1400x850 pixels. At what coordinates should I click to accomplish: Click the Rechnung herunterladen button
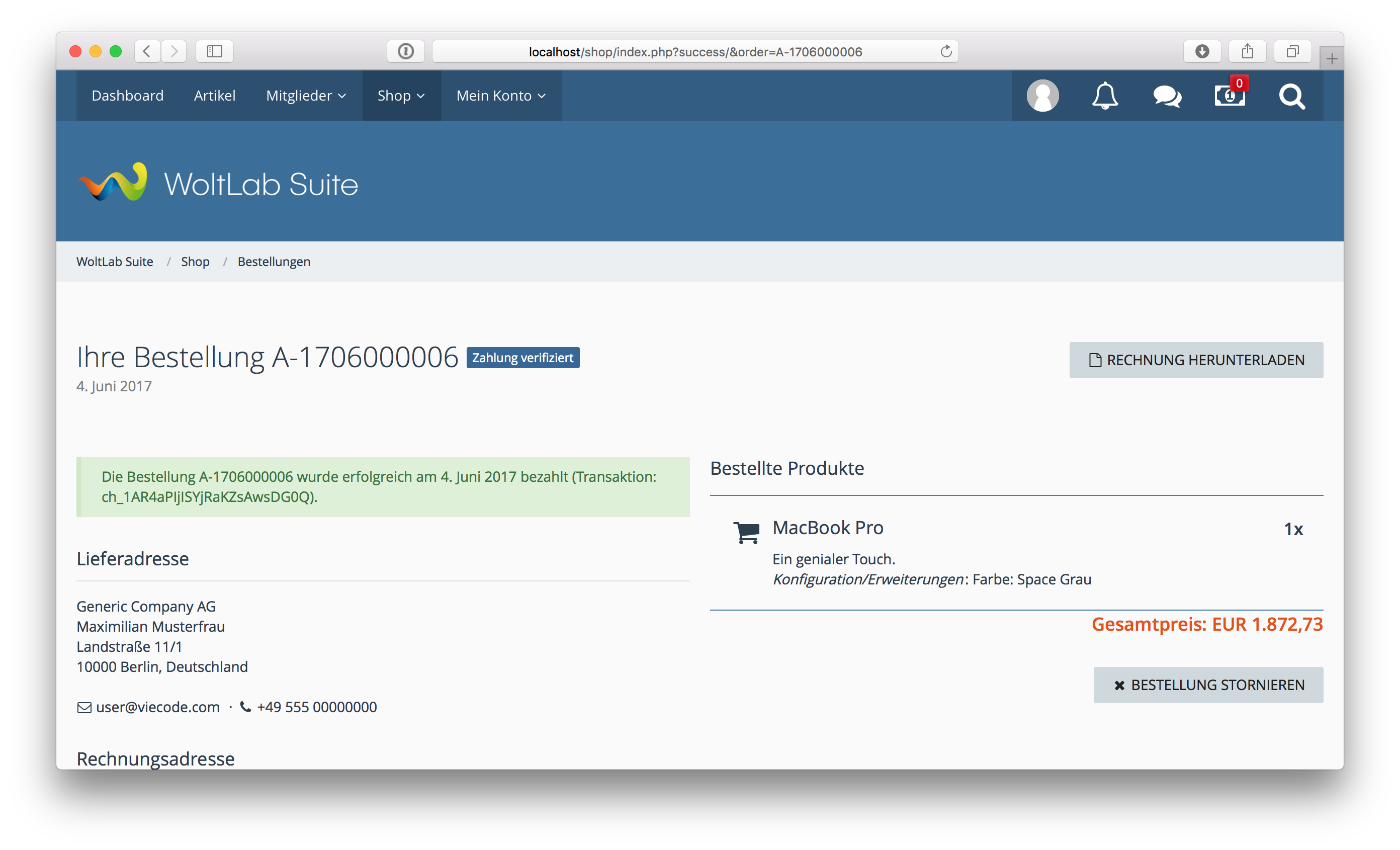(1196, 360)
